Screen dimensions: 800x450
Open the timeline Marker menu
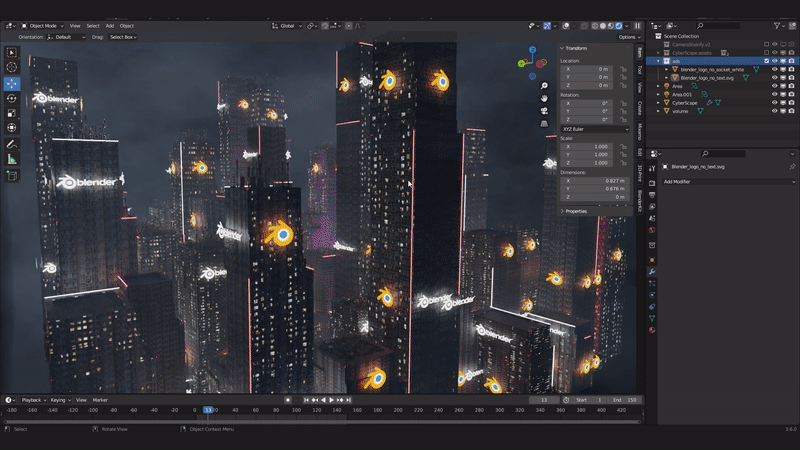[100, 400]
